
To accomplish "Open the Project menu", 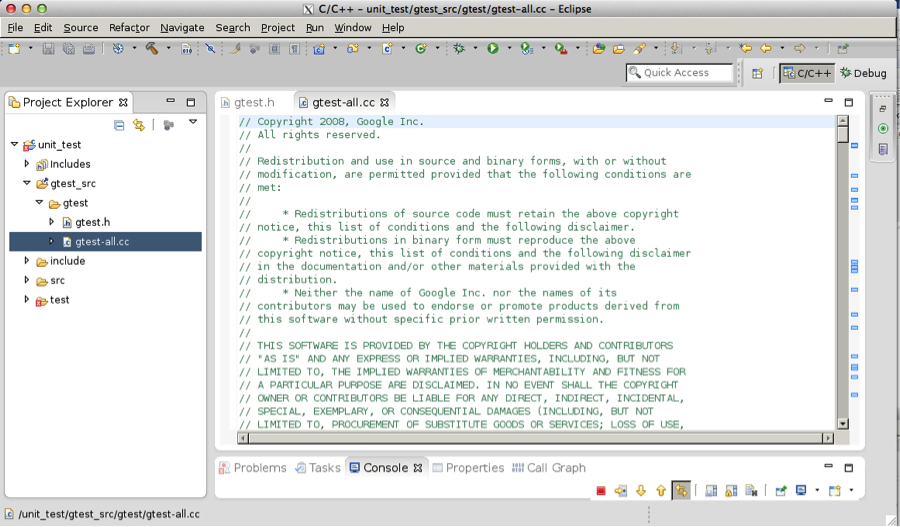I will [278, 28].
